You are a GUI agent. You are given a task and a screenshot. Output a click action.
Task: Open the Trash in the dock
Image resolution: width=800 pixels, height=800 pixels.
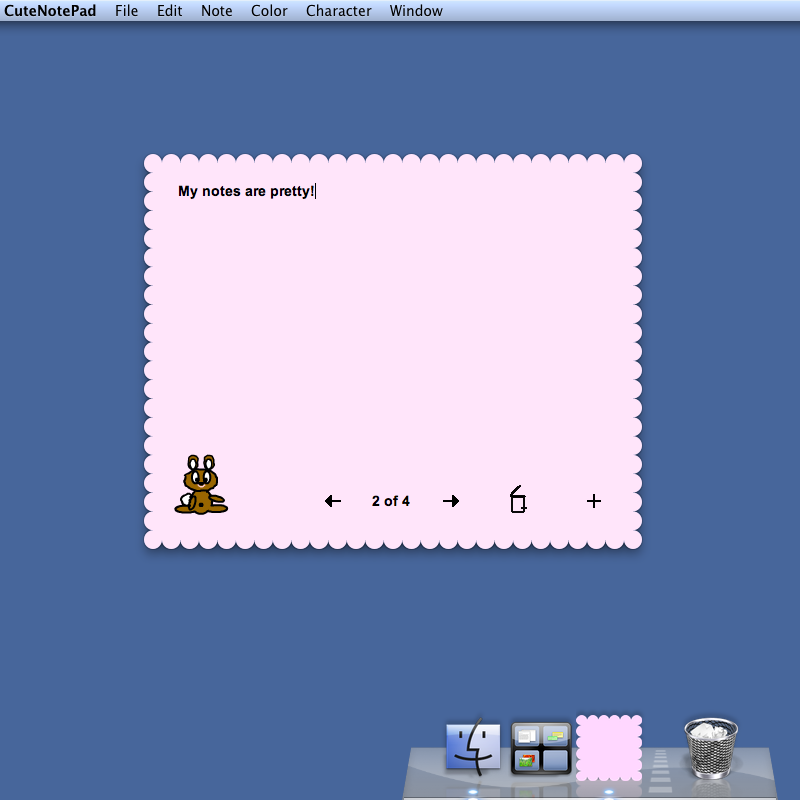pos(711,748)
